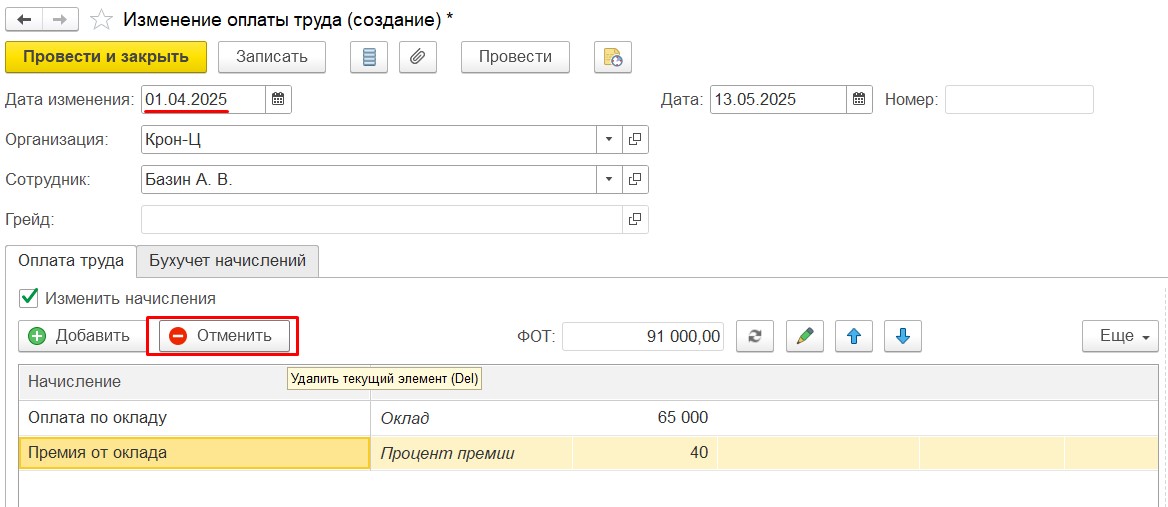This screenshot has height=507, width=1168.
Task: Click the create-based-on document icon
Action: click(x=613, y=57)
